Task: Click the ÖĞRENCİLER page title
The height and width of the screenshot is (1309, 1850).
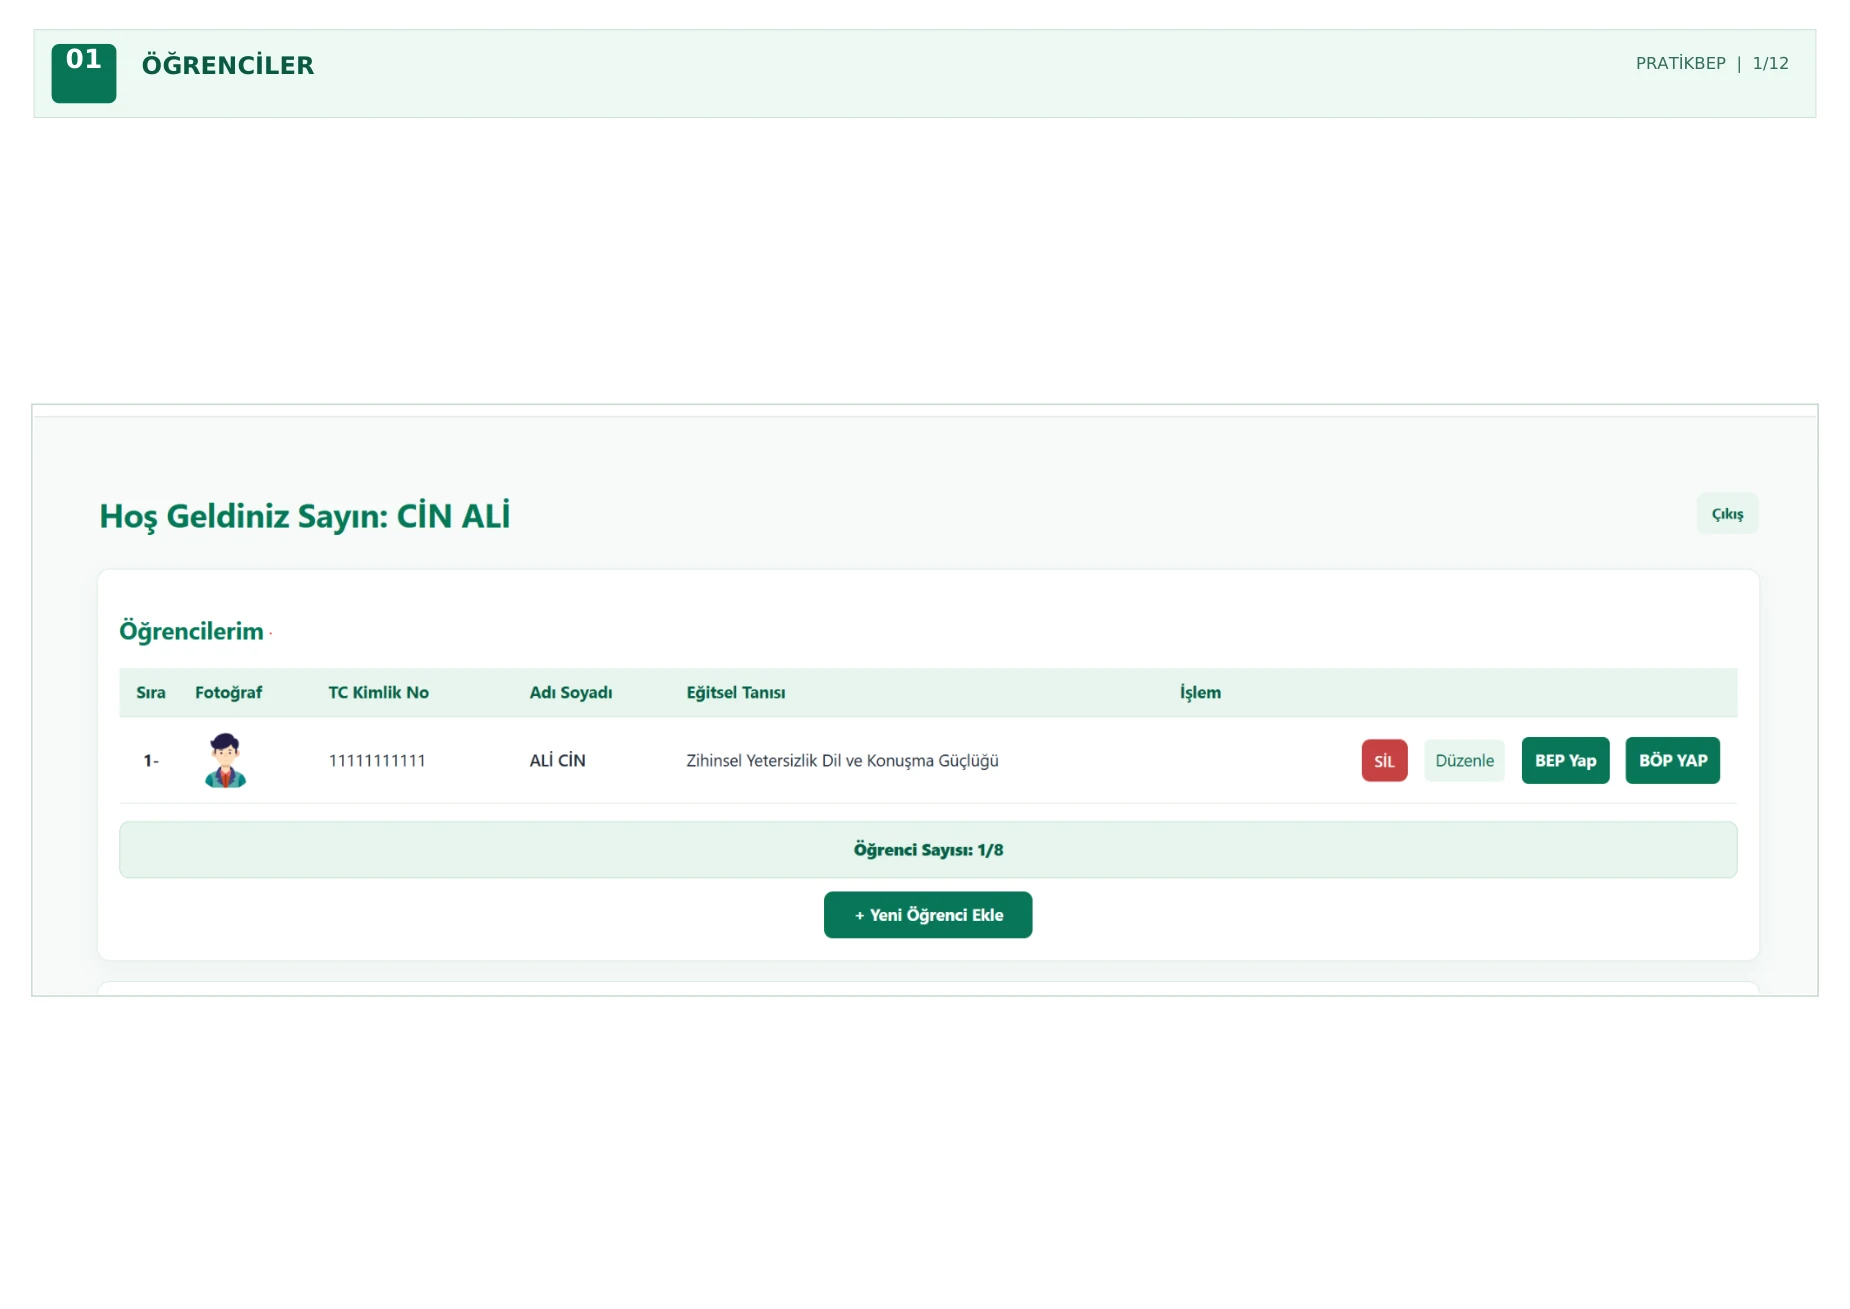Action: click(228, 65)
